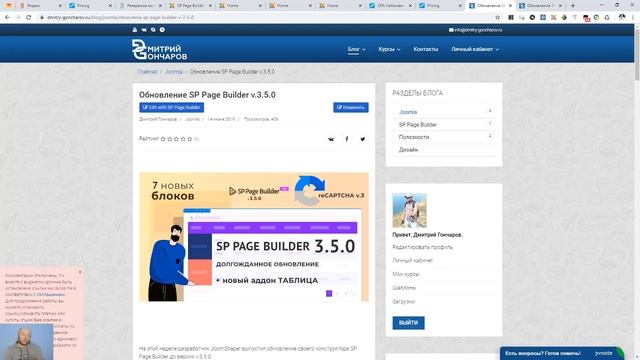Image resolution: width=640 pixels, height=360 pixels.
Task: Open the sidebar Личный кабинет link
Action: click(412, 260)
